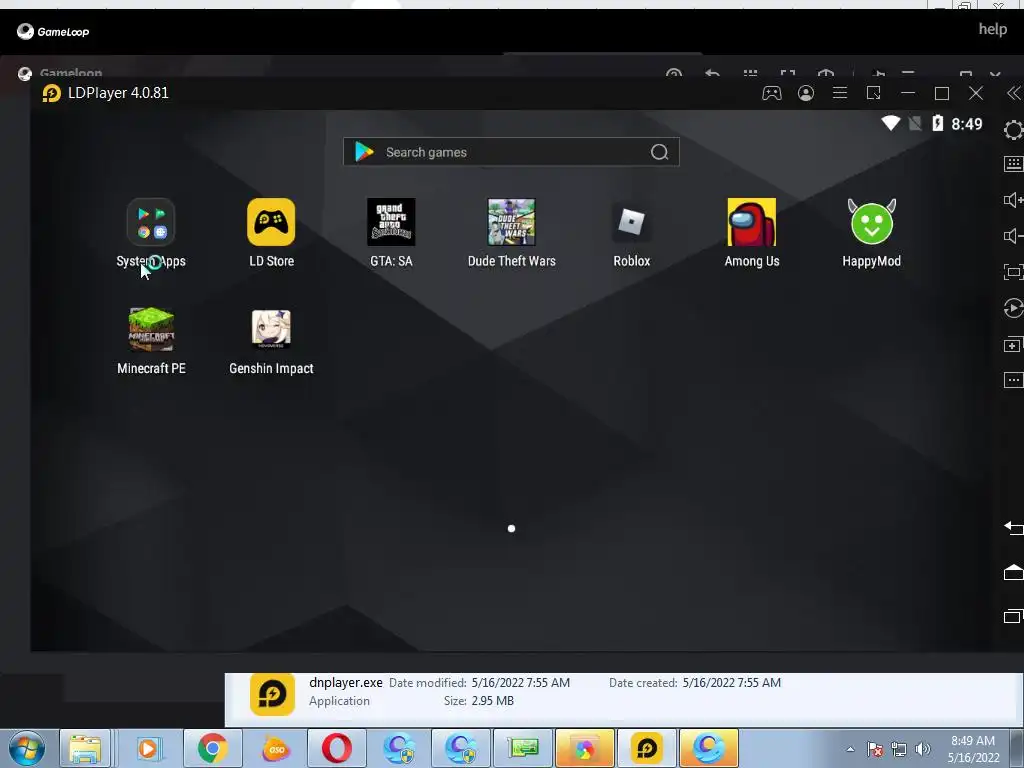The height and width of the screenshot is (768, 1024).
Task: Open the LDPlayer hamburger menu
Action: 840,93
